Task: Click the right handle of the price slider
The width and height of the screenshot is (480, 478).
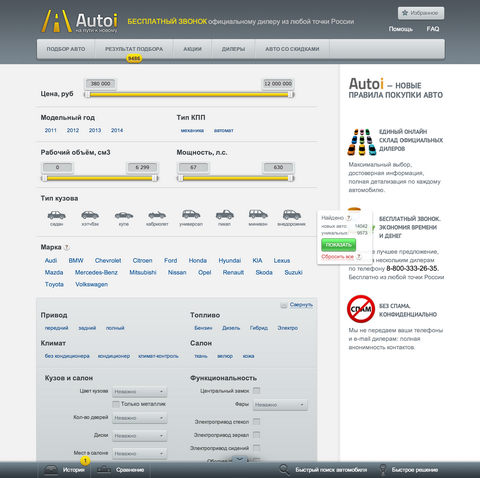Action: [291, 95]
